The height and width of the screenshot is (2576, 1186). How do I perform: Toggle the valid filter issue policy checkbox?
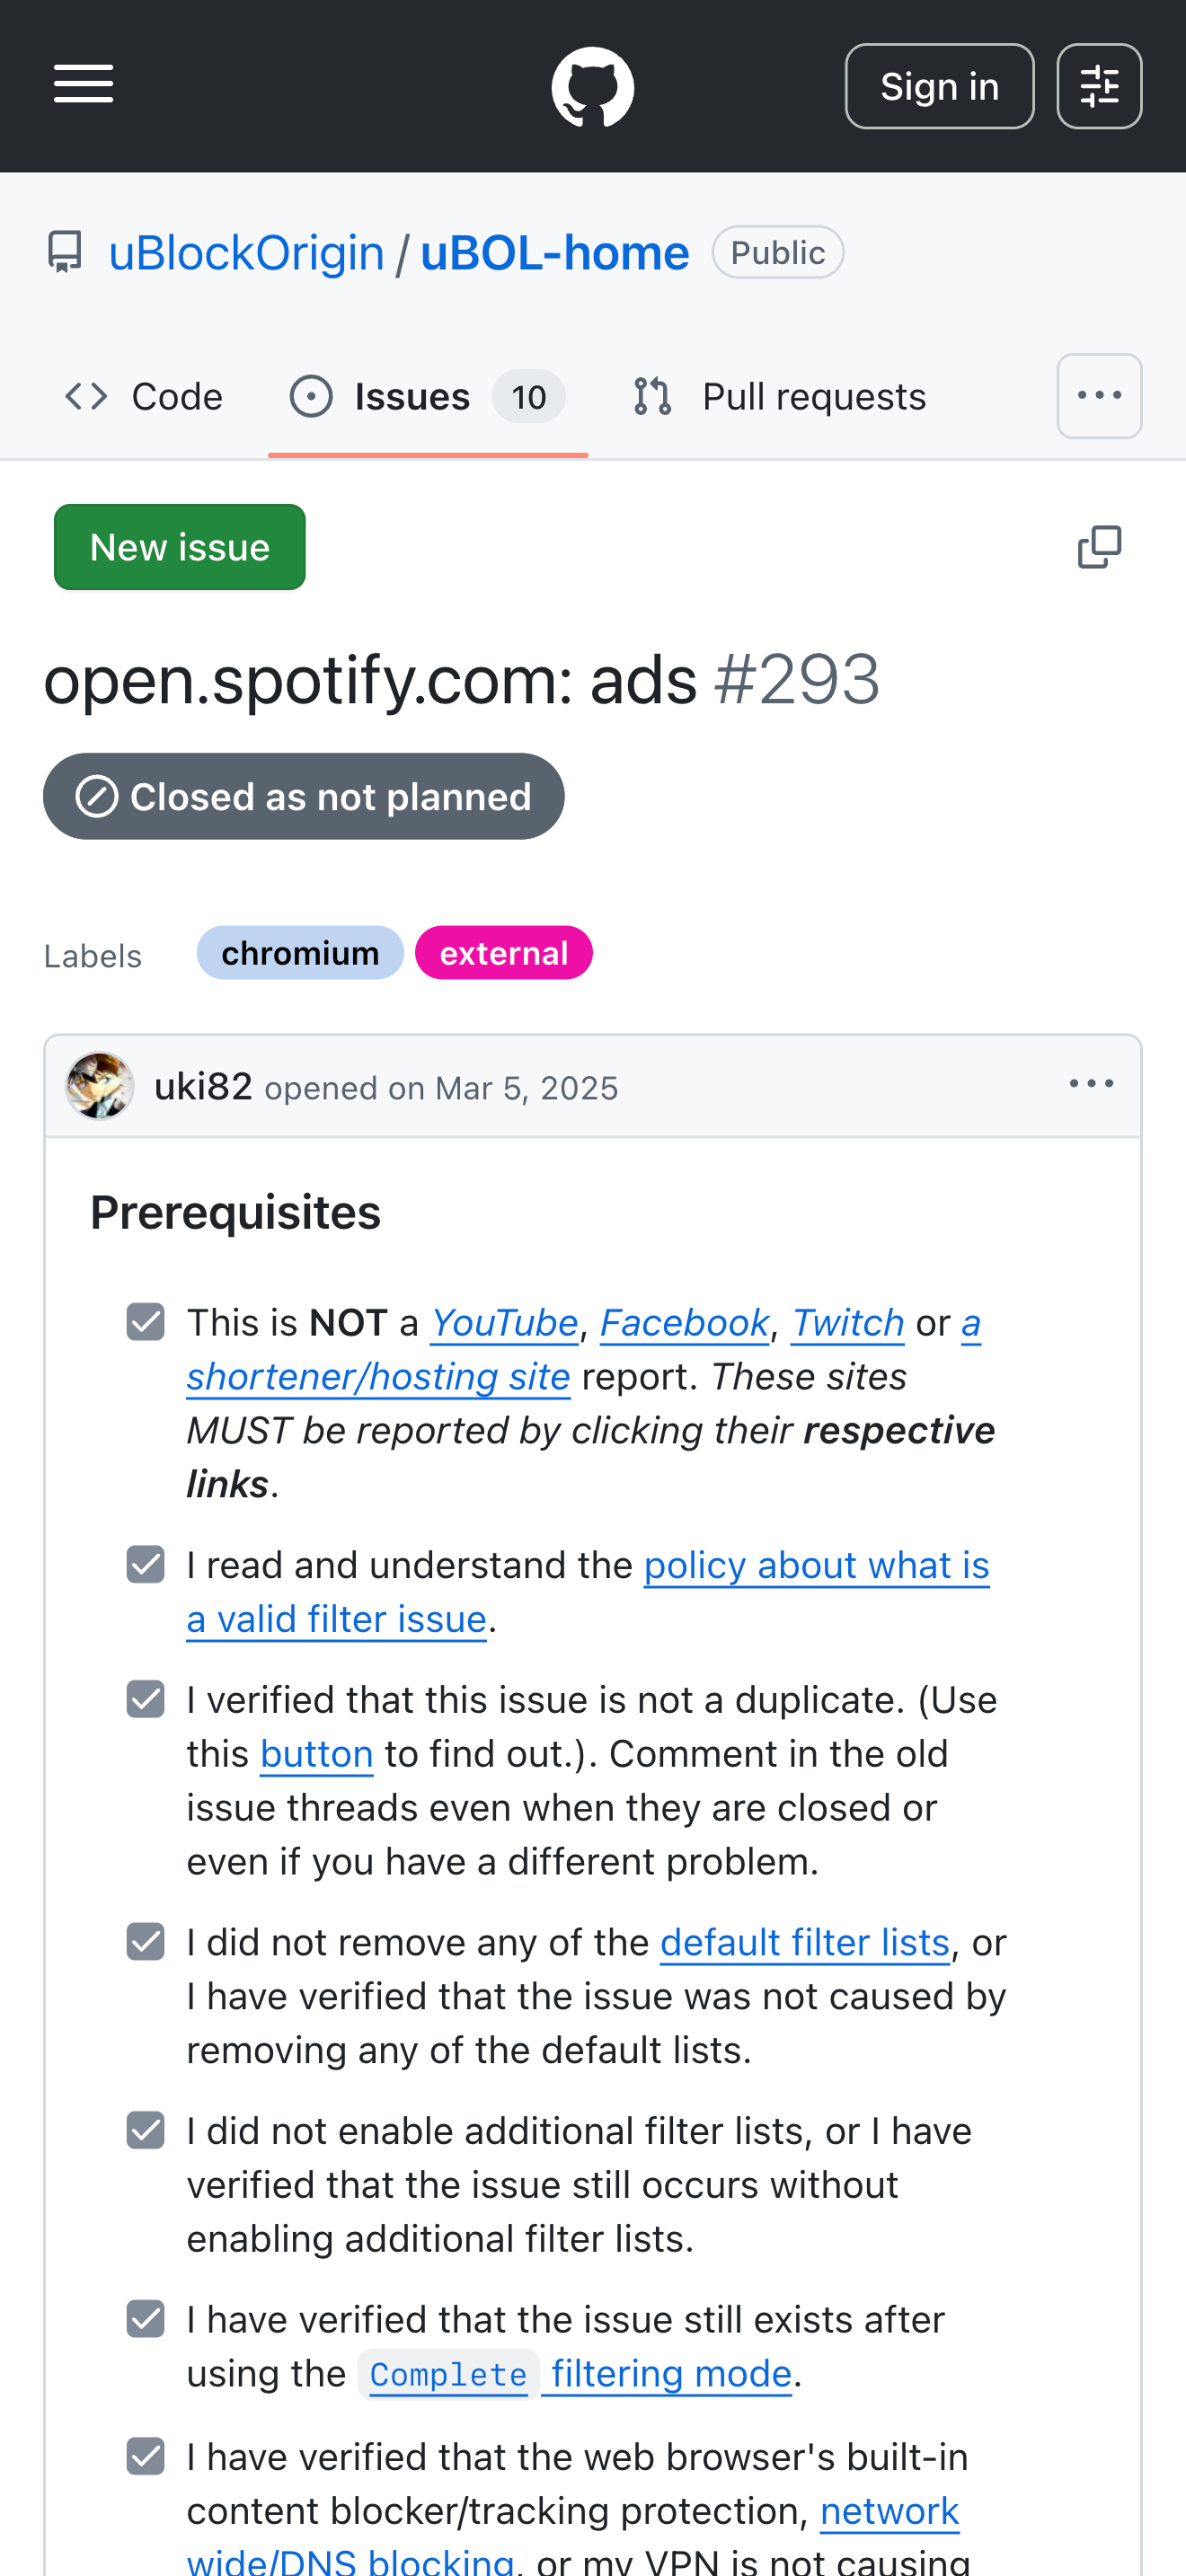tap(146, 1564)
